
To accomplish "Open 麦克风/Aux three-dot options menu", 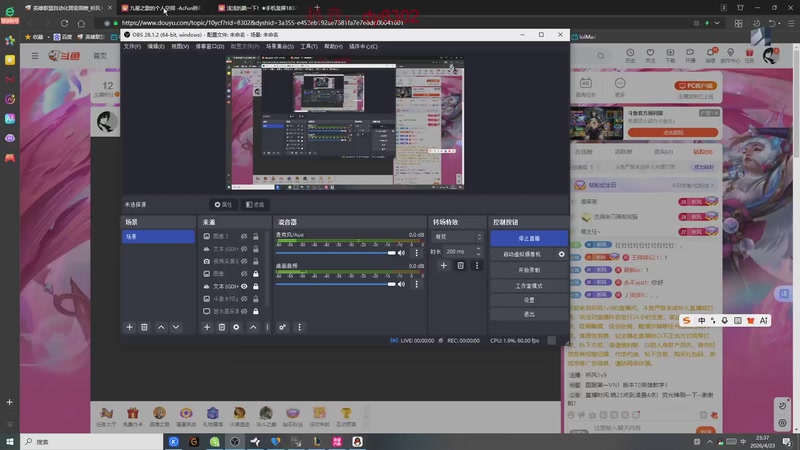I will [x=416, y=253].
